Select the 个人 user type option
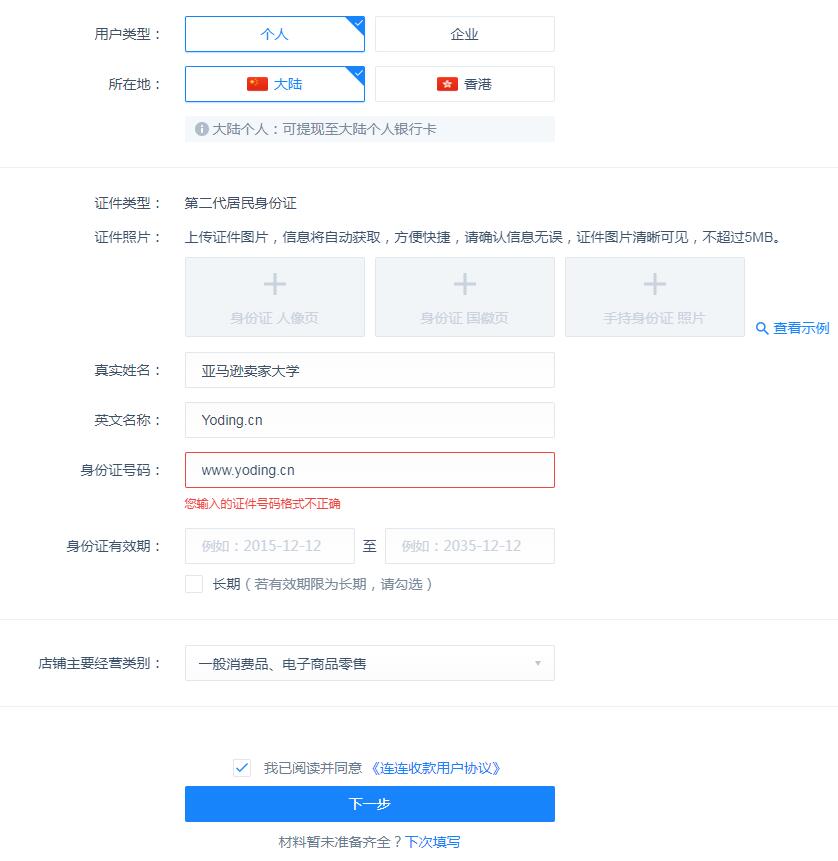Image resolution: width=838 pixels, height=861 pixels. tap(275, 34)
